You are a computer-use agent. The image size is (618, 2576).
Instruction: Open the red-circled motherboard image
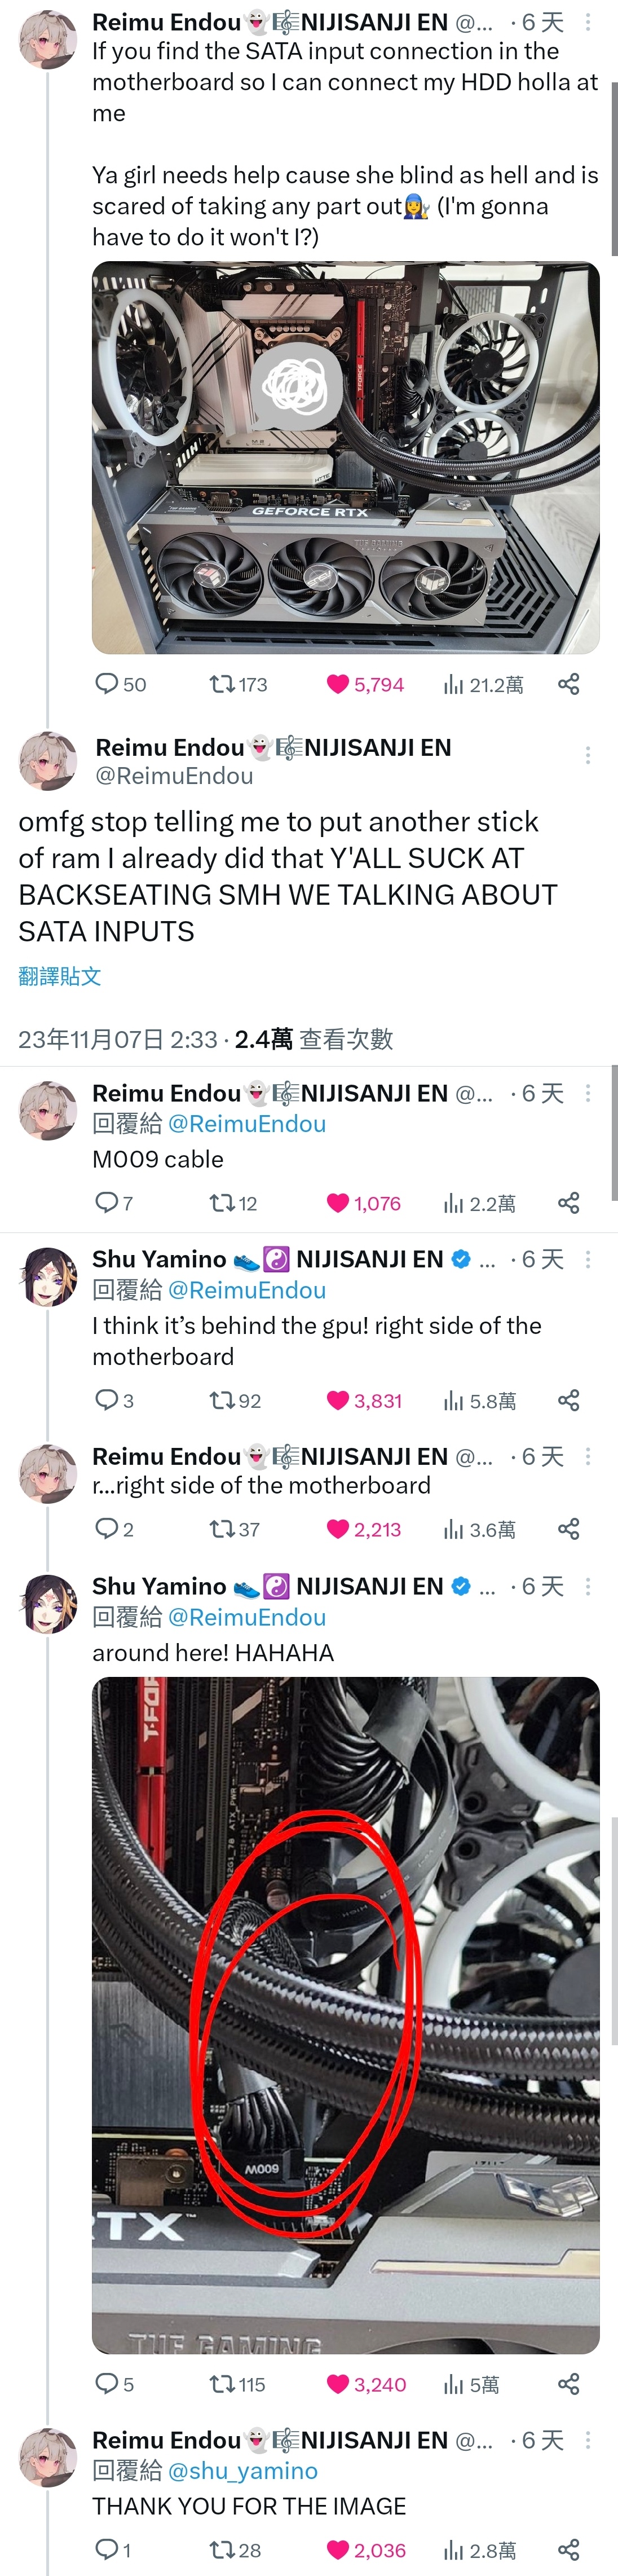point(346,2015)
